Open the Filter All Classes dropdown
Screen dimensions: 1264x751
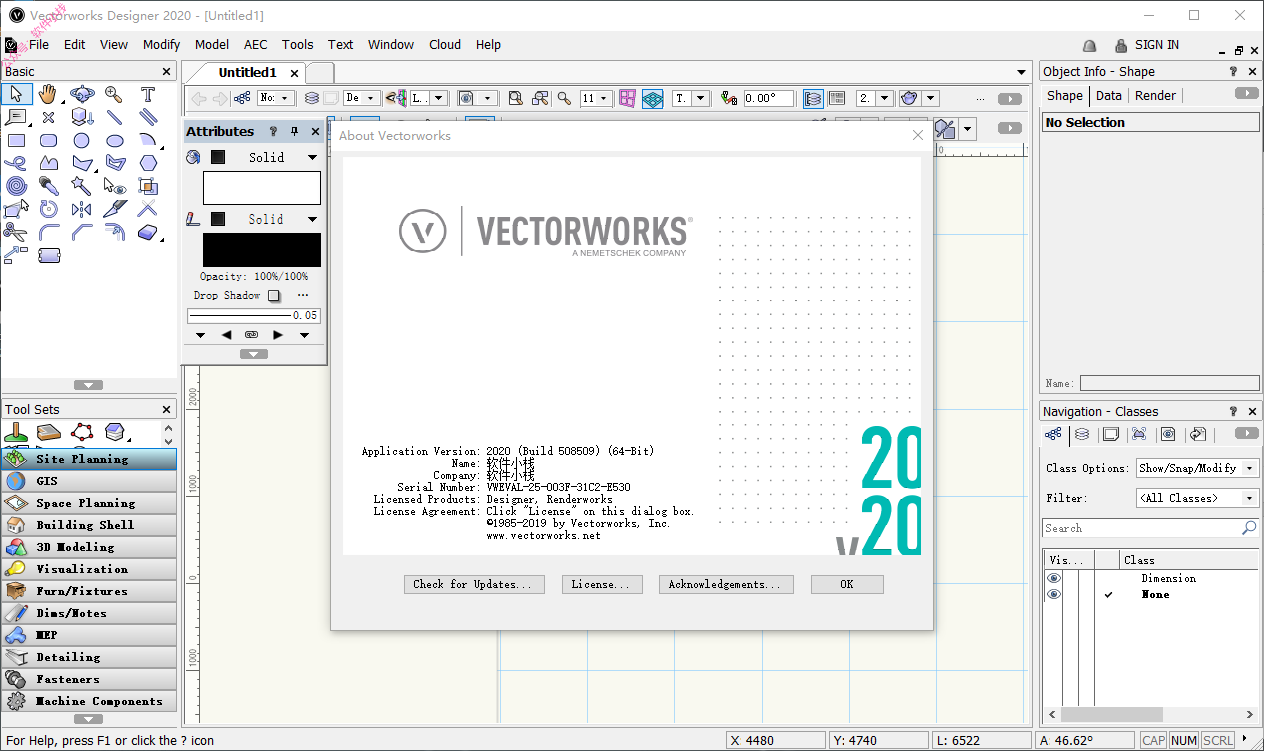point(1197,498)
